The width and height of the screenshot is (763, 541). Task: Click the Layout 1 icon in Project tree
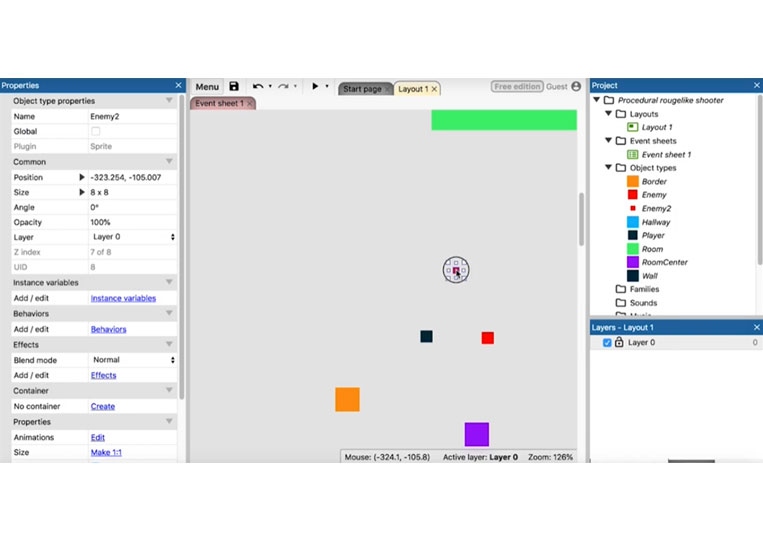click(x=633, y=127)
